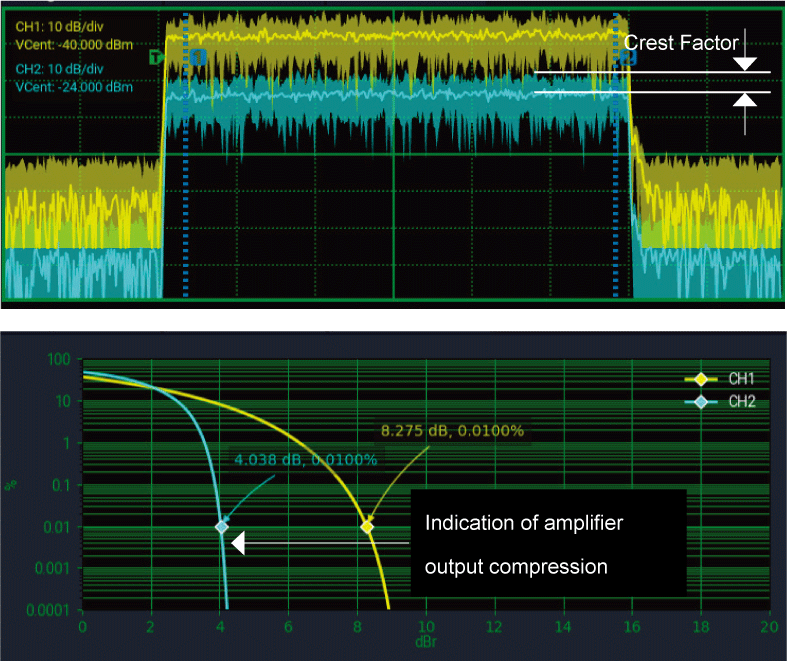Click the Crest Factor annotation text
Viewport: 787px width, 661px height.
680,42
